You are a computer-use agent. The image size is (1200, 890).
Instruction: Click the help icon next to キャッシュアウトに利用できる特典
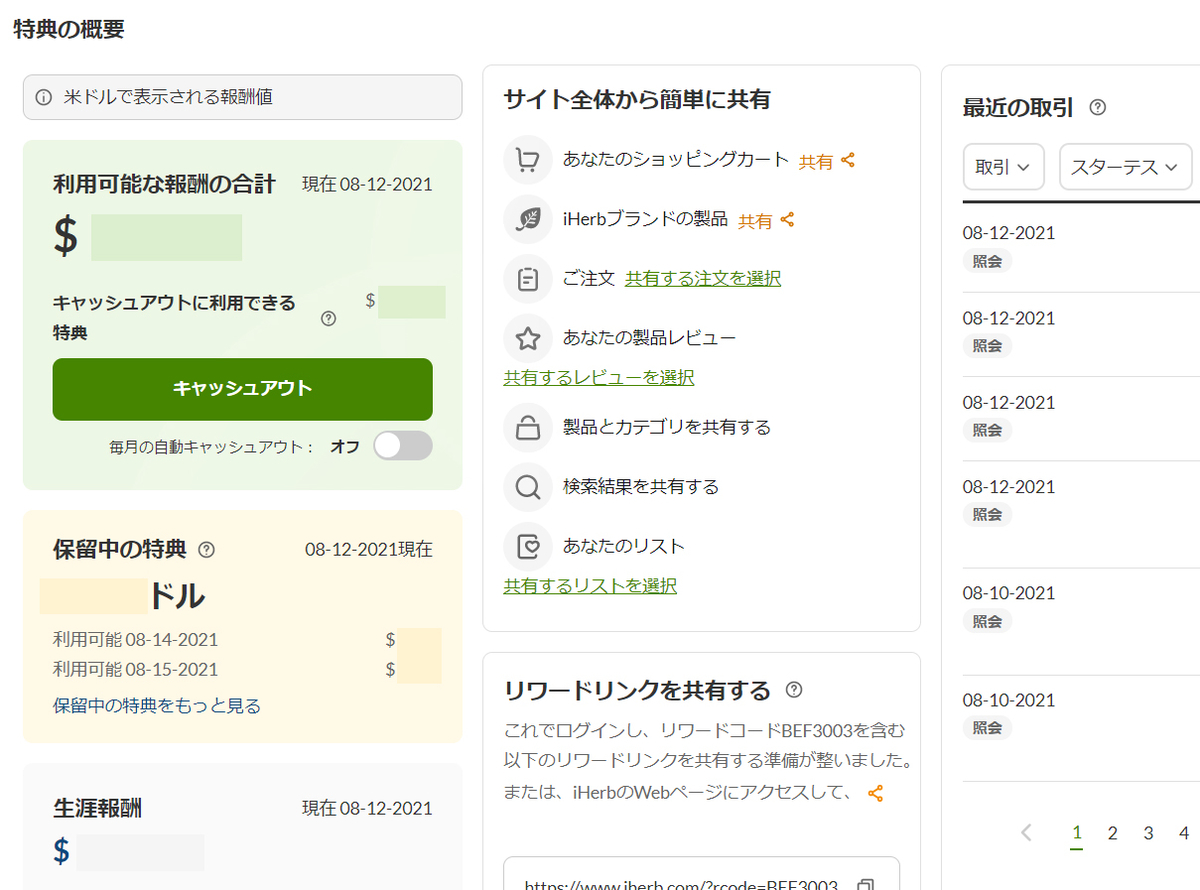pyautogui.click(x=326, y=319)
